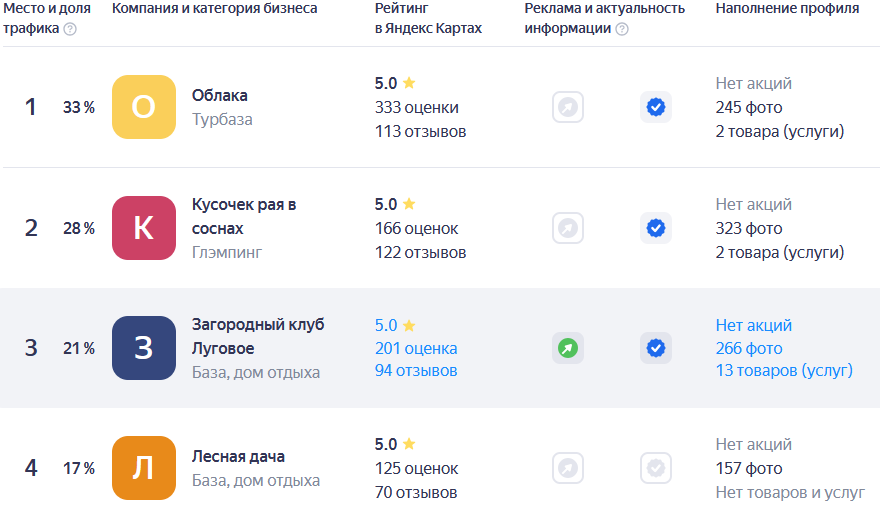Open the 201 оценка ratings link

pos(416,348)
